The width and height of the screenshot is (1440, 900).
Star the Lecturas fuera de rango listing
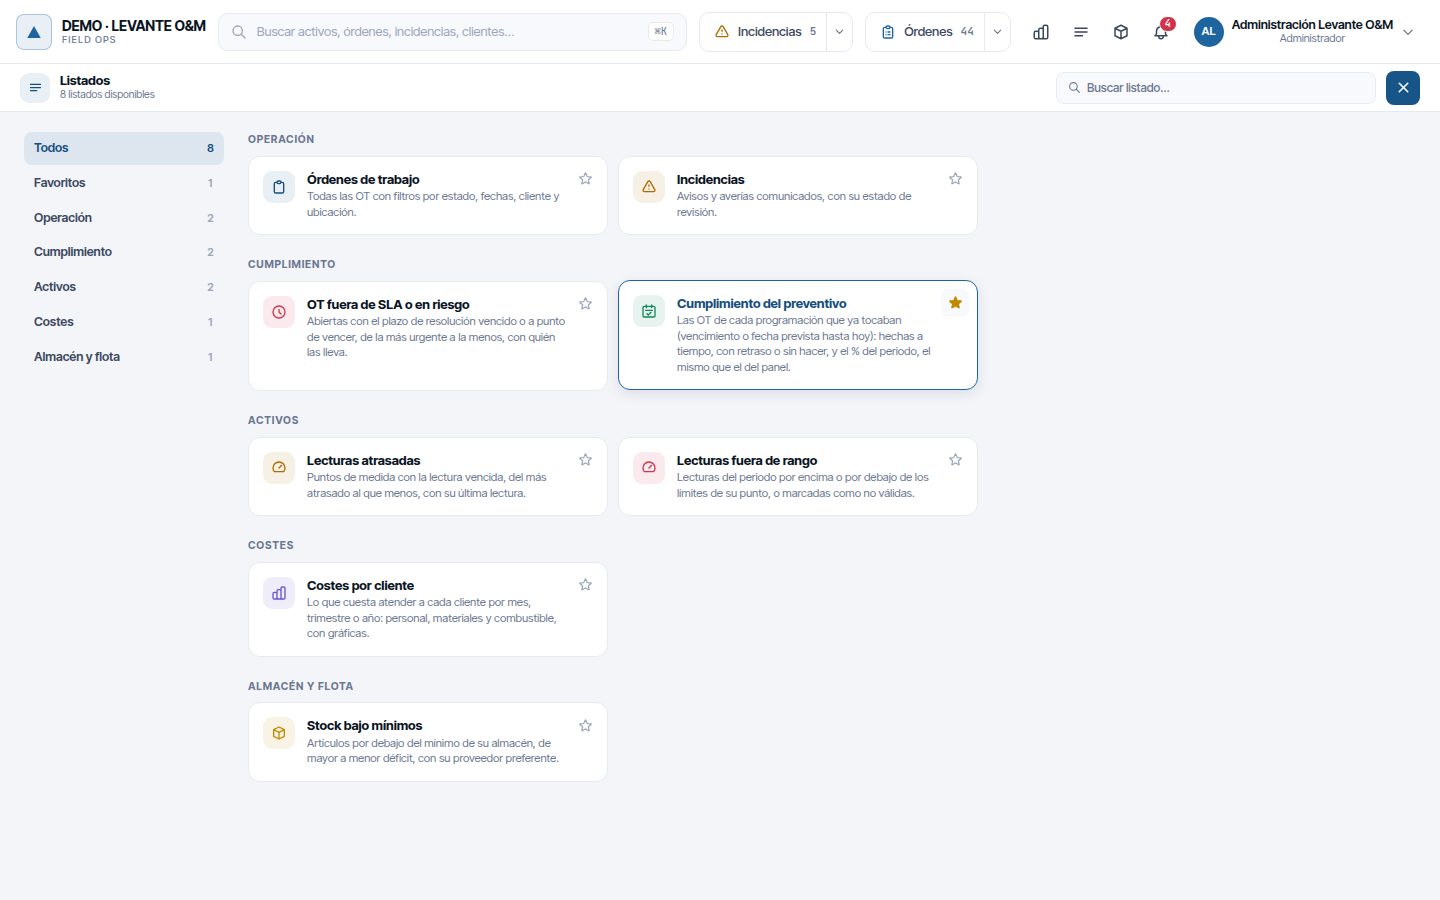(x=955, y=460)
